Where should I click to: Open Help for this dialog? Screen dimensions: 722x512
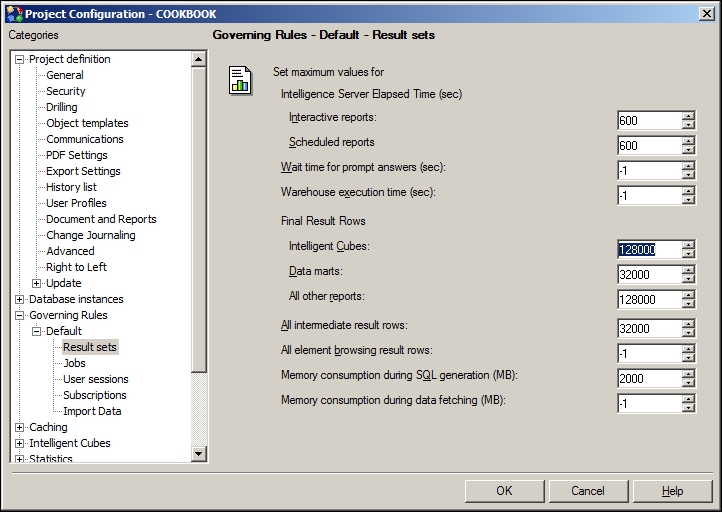tap(672, 491)
